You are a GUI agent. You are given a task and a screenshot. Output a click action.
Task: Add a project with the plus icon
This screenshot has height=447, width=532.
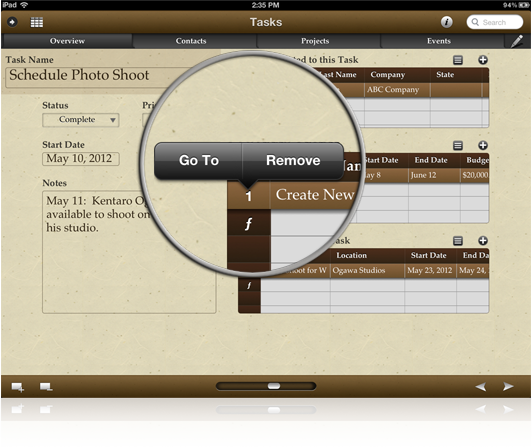click(483, 146)
